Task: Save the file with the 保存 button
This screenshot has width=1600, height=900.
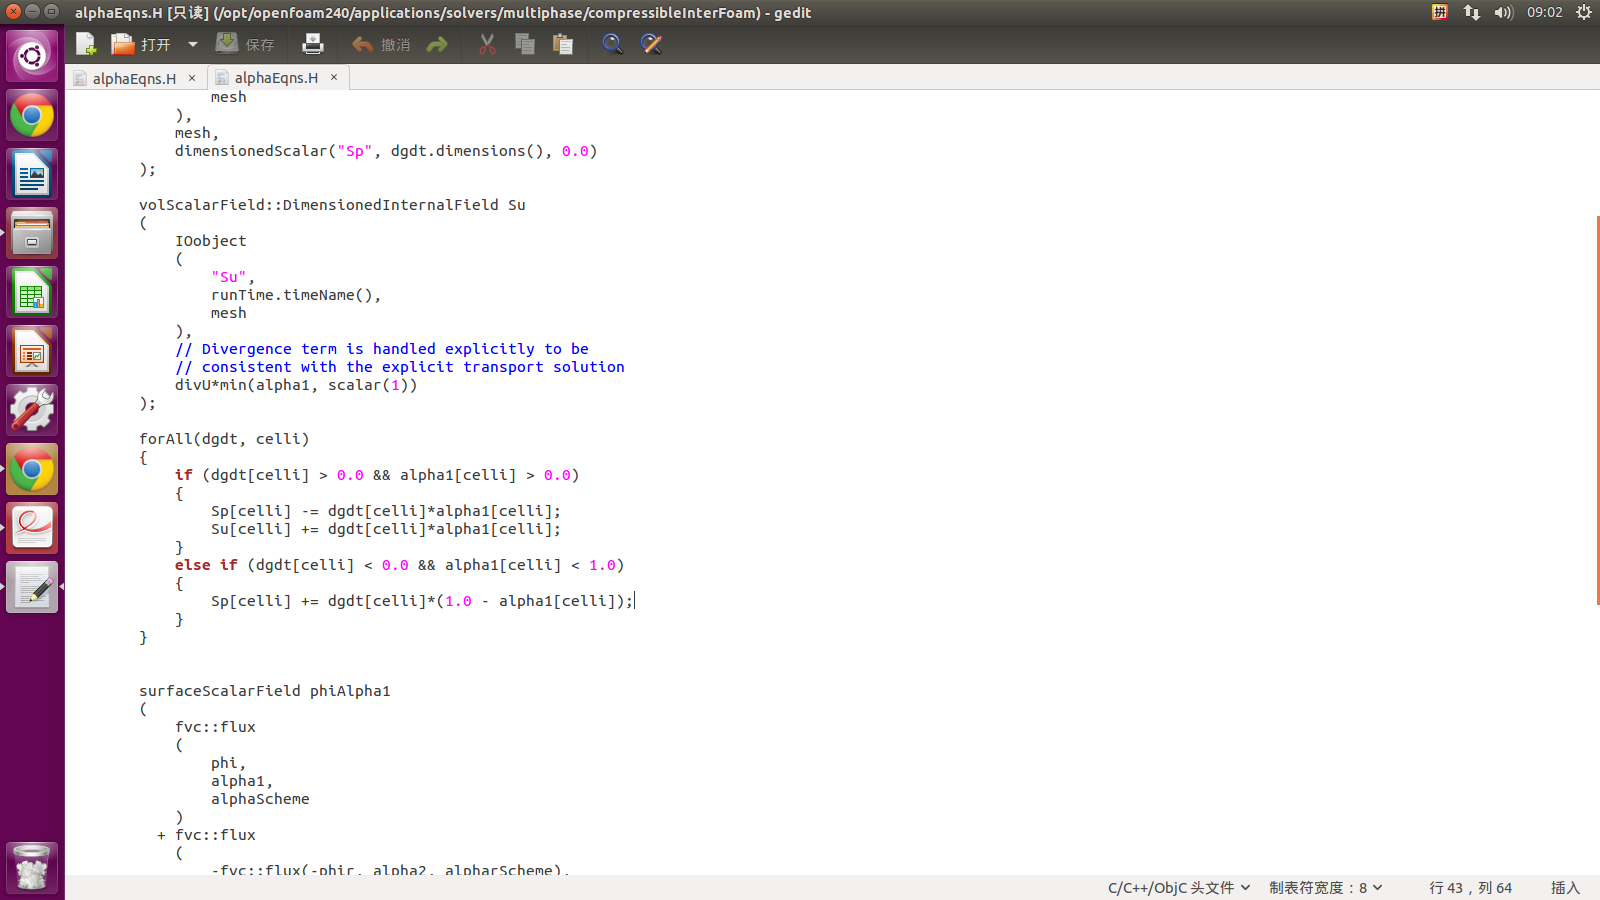Action: pyautogui.click(x=246, y=44)
